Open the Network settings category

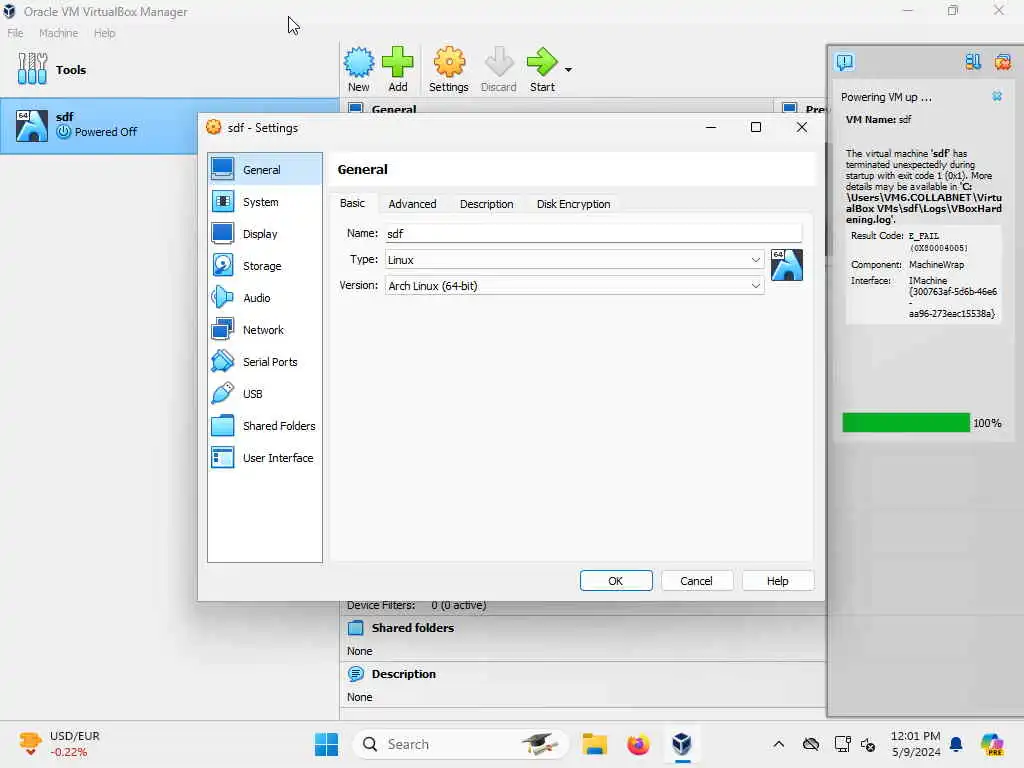coord(264,330)
